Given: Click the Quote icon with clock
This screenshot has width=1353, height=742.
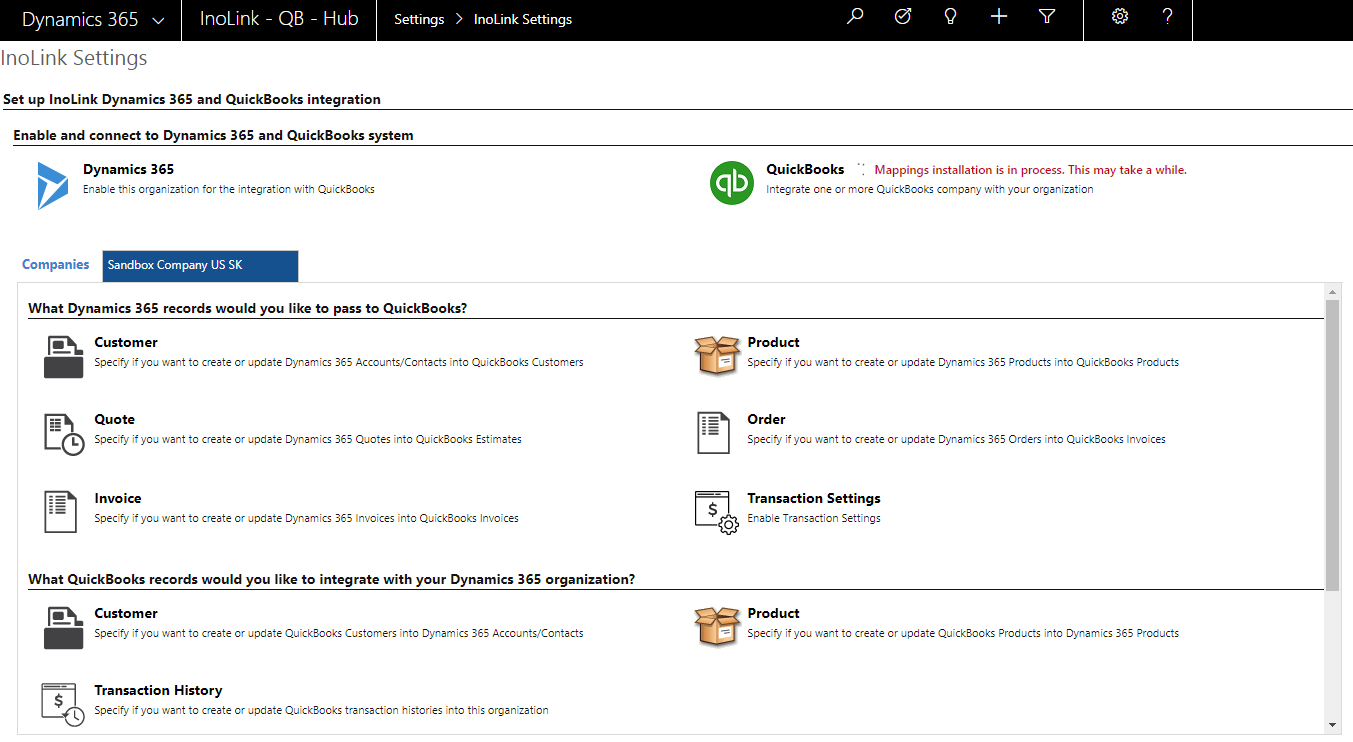Looking at the screenshot, I should pos(64,434).
